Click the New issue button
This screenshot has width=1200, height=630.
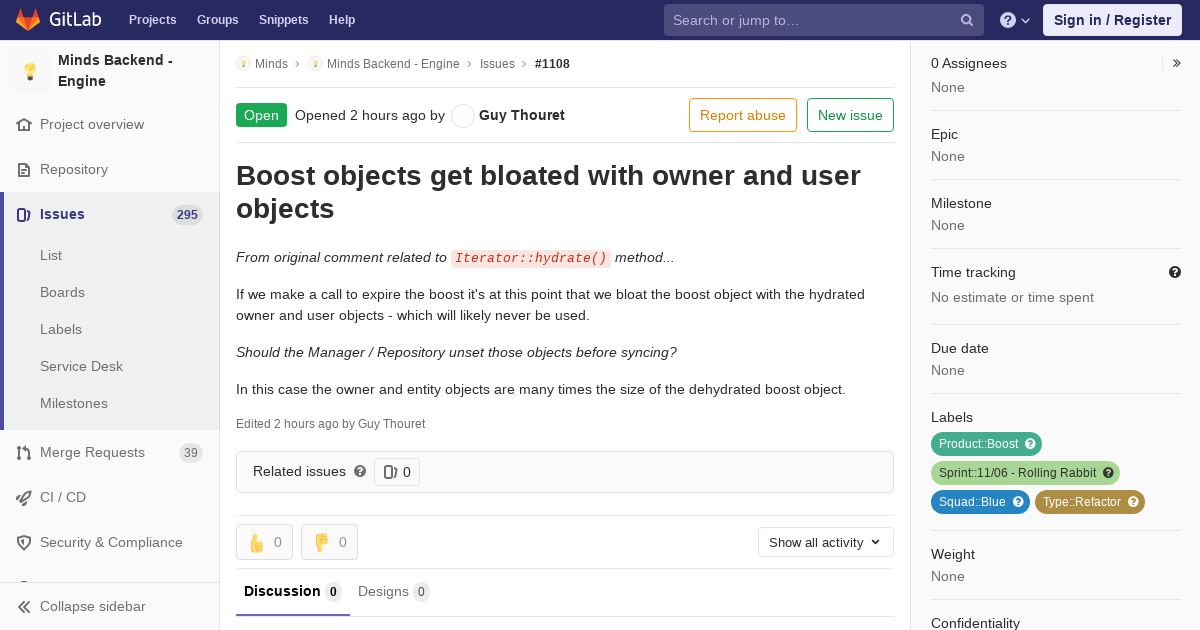point(850,115)
